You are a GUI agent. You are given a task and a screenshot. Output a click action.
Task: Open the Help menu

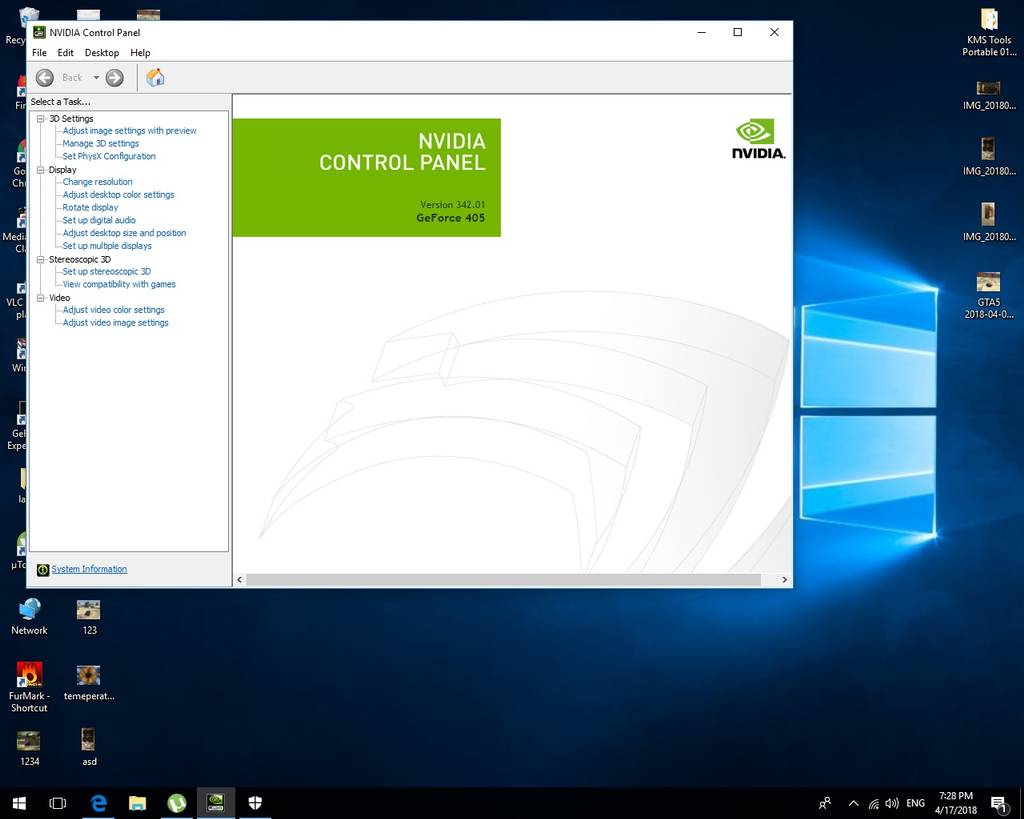[x=140, y=52]
